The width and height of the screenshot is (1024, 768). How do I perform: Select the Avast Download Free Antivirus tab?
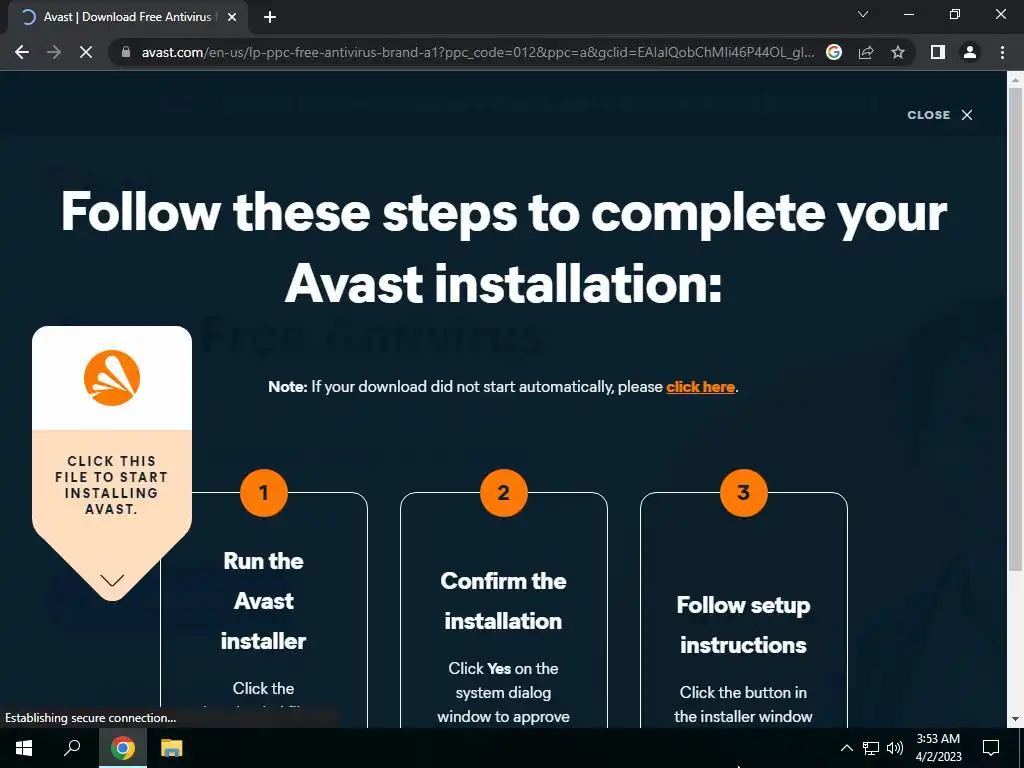pos(127,18)
